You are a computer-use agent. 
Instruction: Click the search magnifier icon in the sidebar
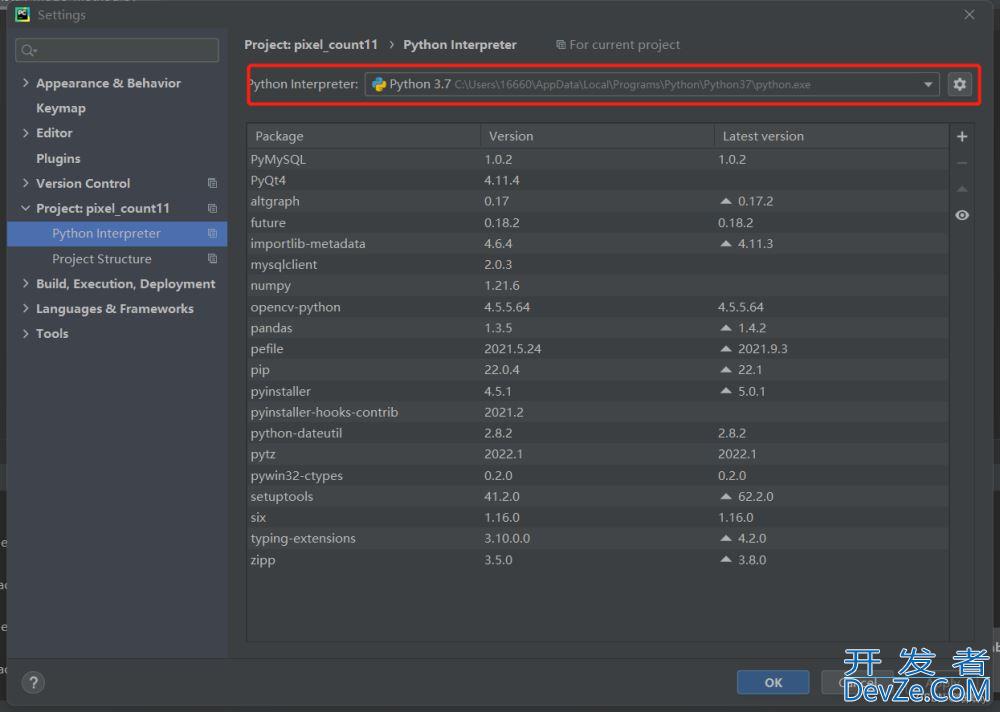(x=29, y=50)
